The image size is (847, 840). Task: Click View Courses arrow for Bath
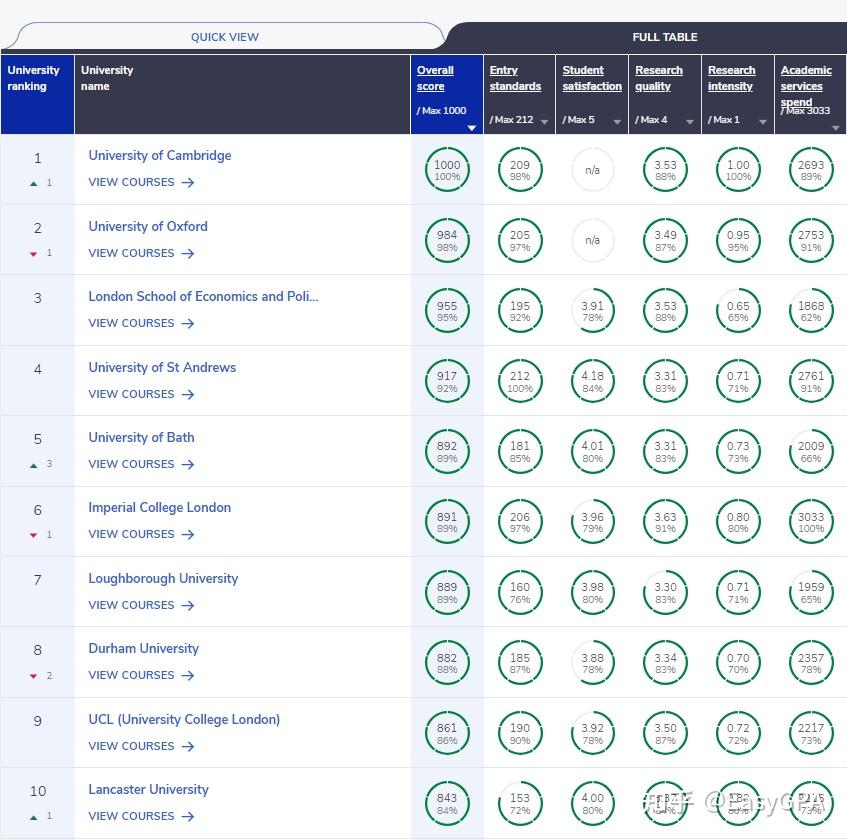point(188,464)
